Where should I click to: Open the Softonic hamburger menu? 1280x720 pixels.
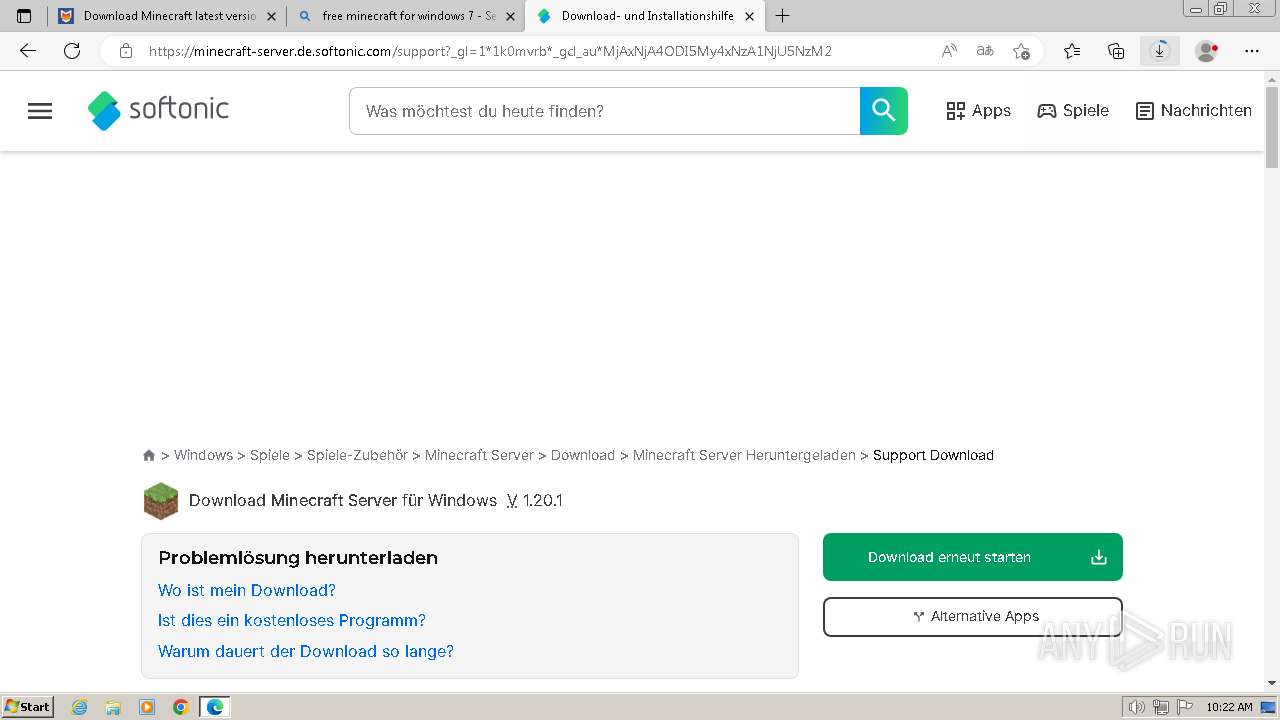40,111
